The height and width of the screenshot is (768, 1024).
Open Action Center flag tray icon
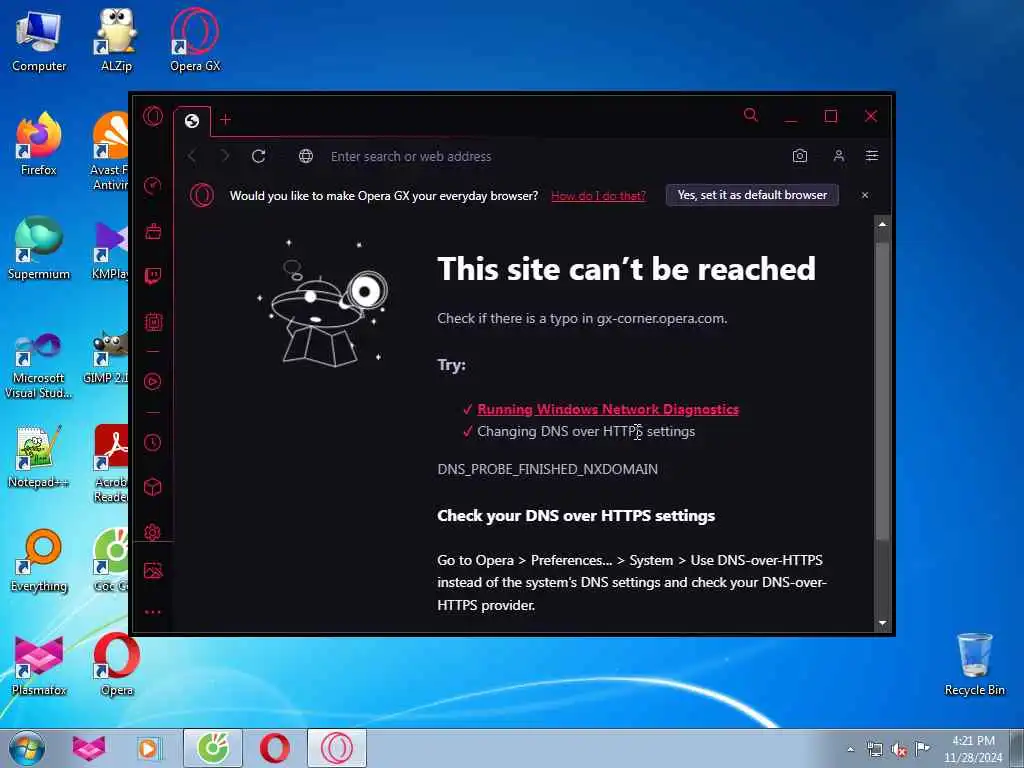point(922,748)
